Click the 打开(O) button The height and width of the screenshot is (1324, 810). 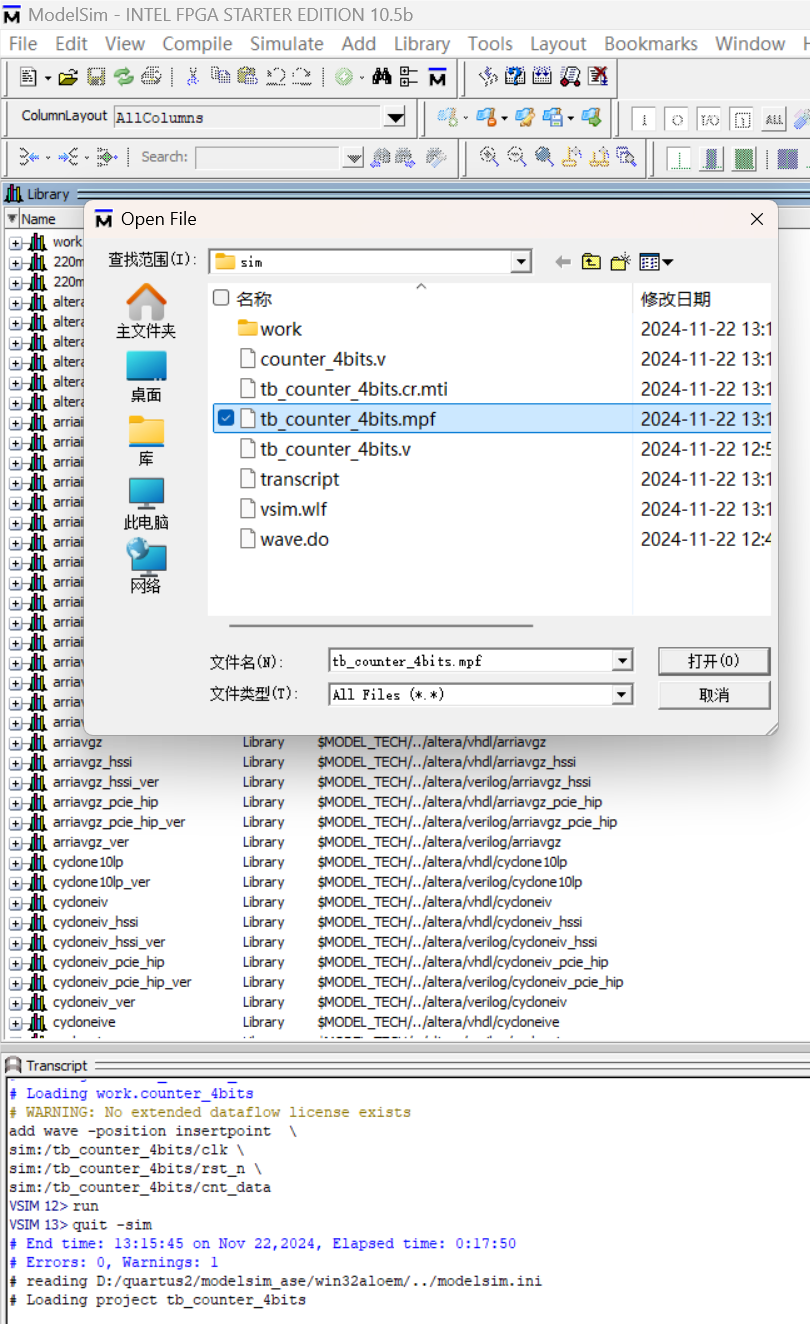[714, 661]
